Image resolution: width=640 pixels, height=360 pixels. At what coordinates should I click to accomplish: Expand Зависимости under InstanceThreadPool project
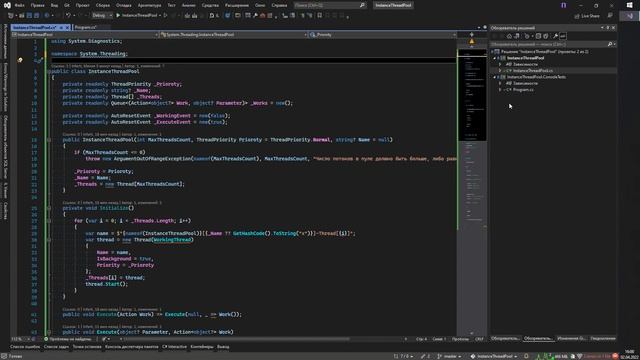(x=500, y=64)
